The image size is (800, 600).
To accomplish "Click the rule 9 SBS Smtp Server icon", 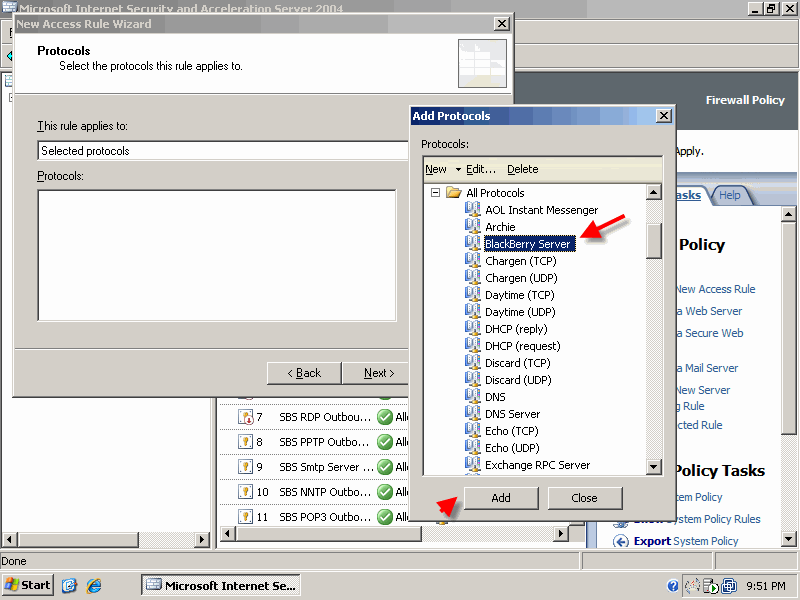I will [x=245, y=467].
